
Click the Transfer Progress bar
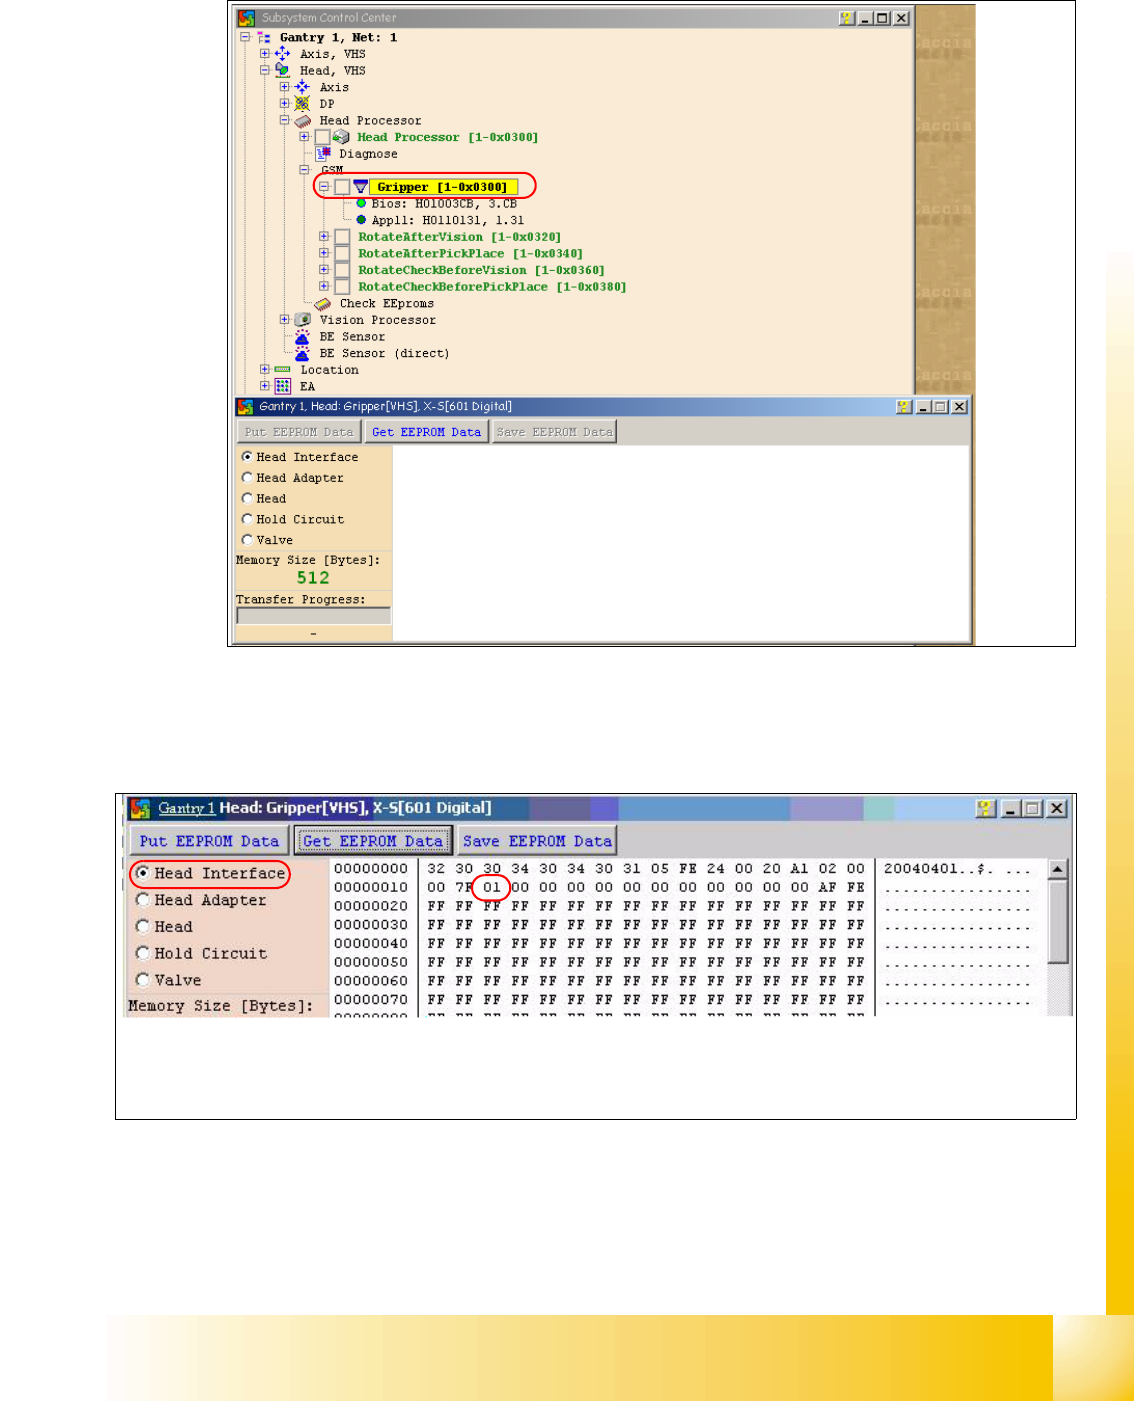click(x=313, y=616)
